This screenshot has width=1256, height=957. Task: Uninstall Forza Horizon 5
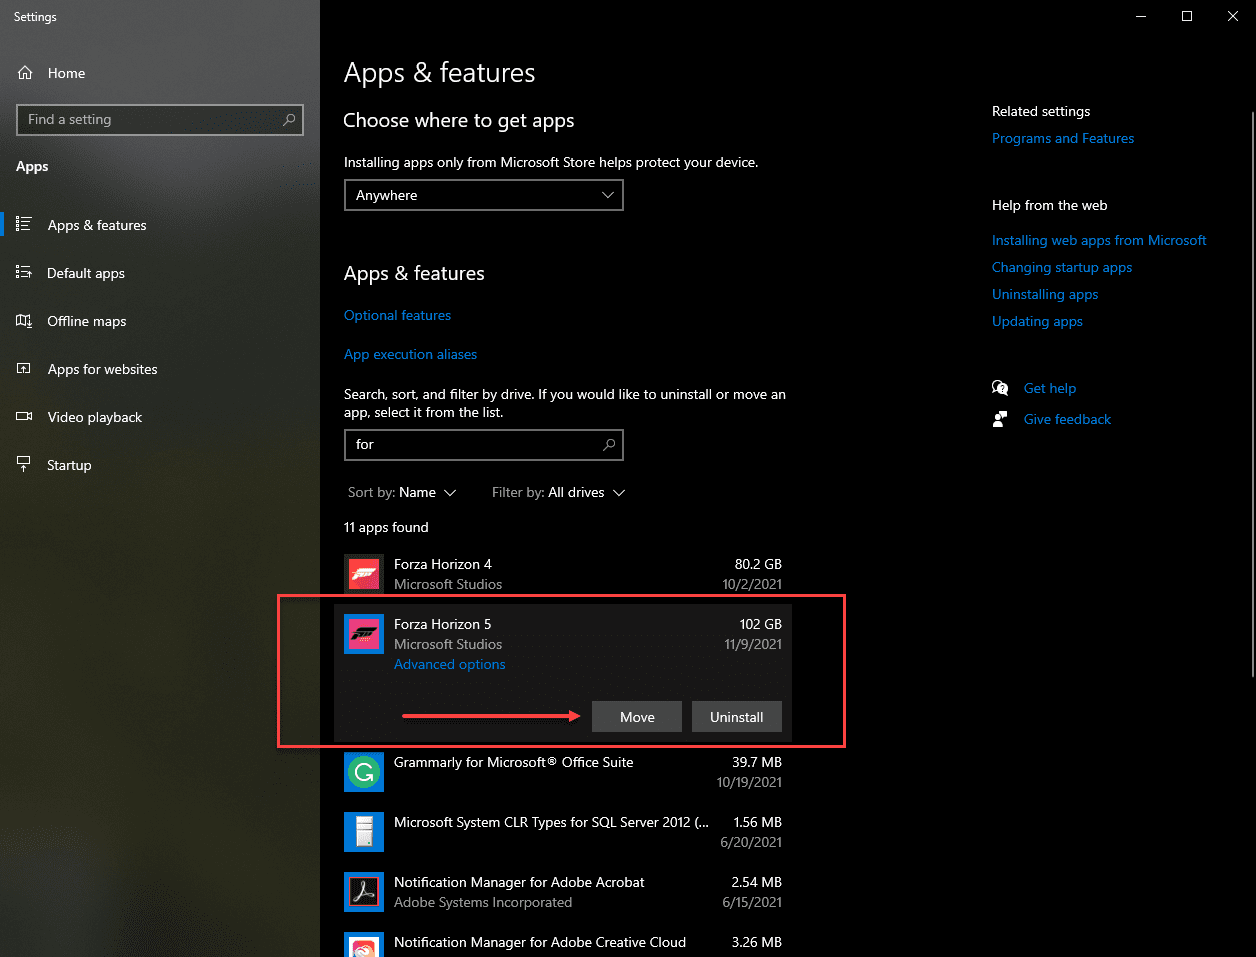(736, 716)
